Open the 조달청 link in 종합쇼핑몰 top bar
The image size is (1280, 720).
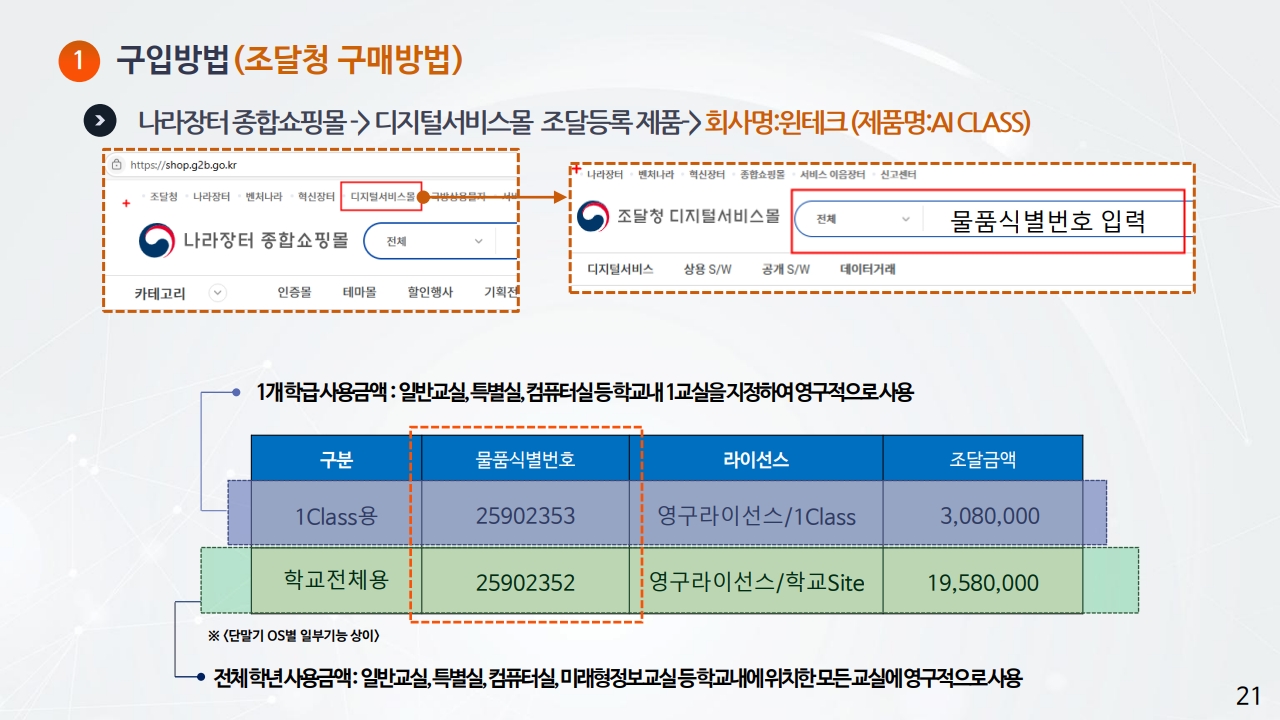pos(164,197)
